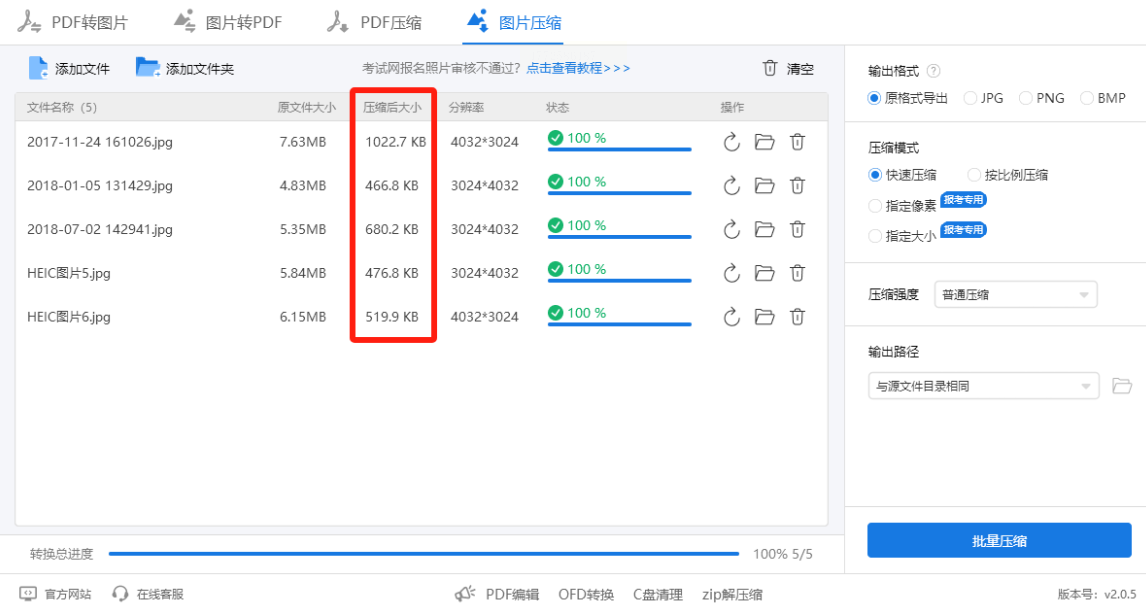
Task: Choose 按比例压缩 compression mode
Action: click(x=974, y=175)
